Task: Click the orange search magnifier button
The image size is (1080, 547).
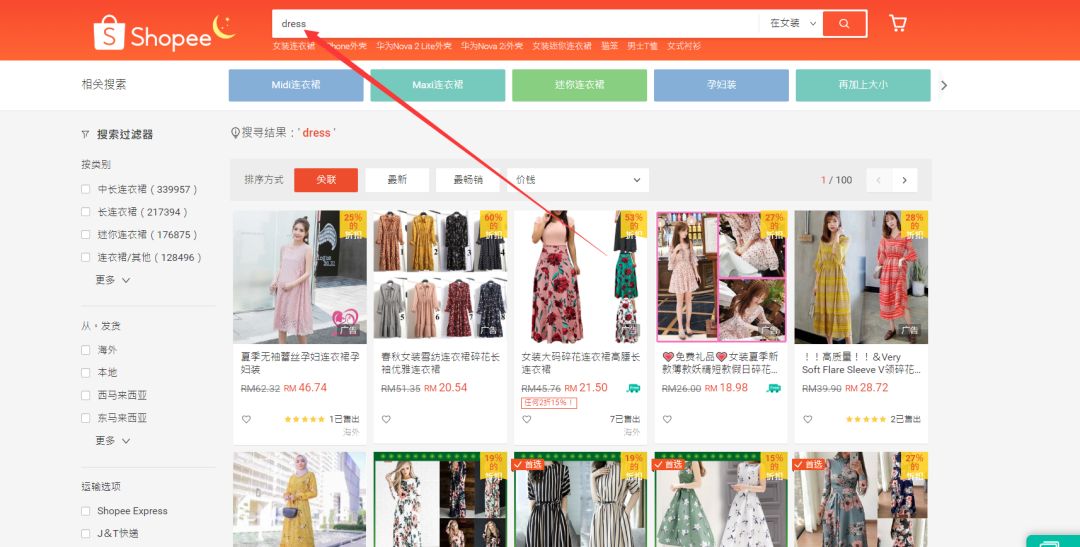Action: click(x=844, y=23)
